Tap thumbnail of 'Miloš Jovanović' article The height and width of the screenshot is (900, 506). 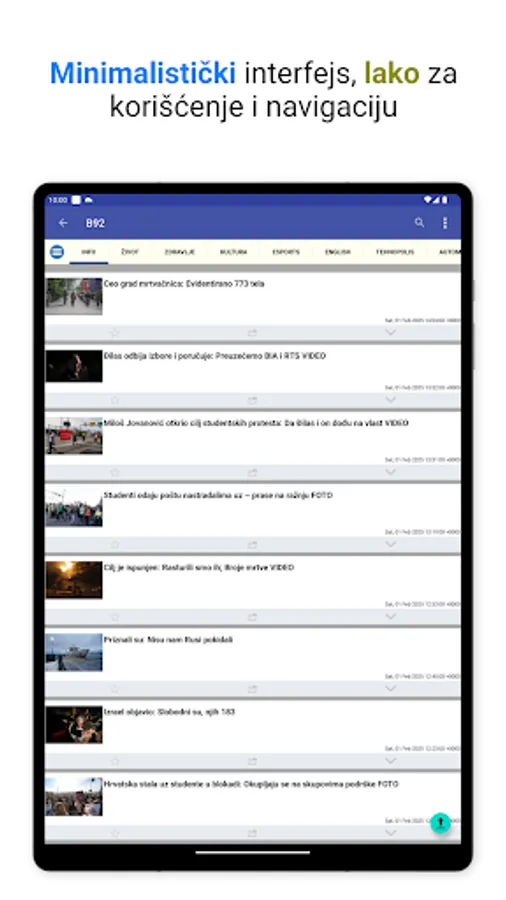click(74, 436)
